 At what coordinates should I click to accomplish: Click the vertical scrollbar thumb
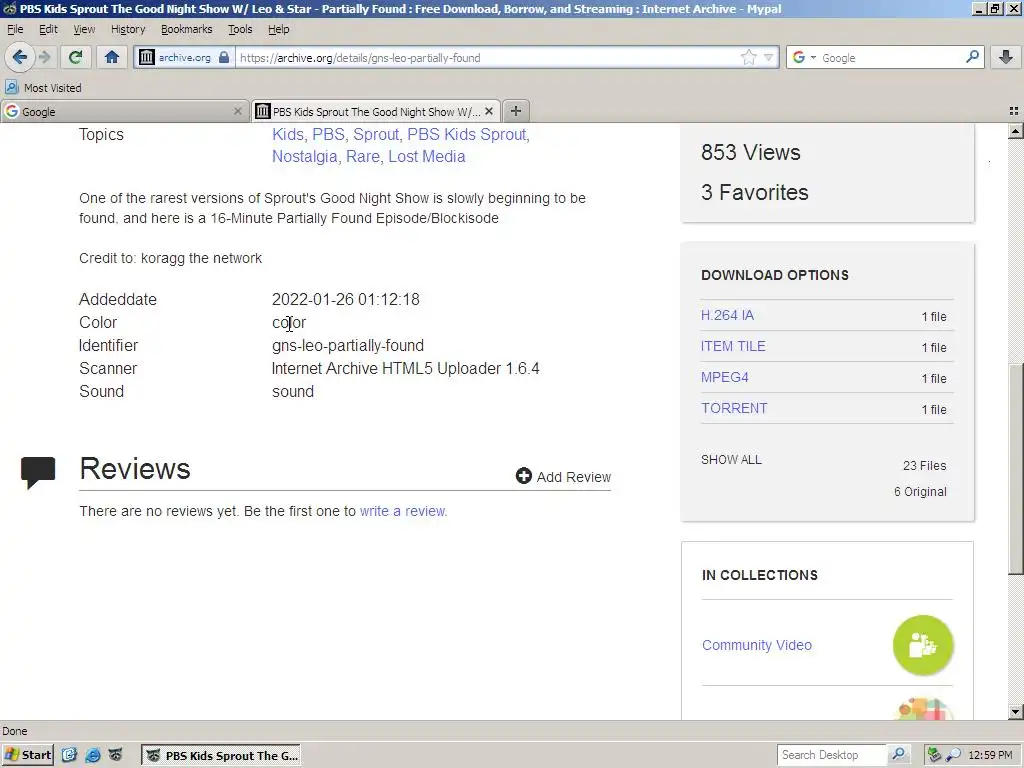[1015, 468]
